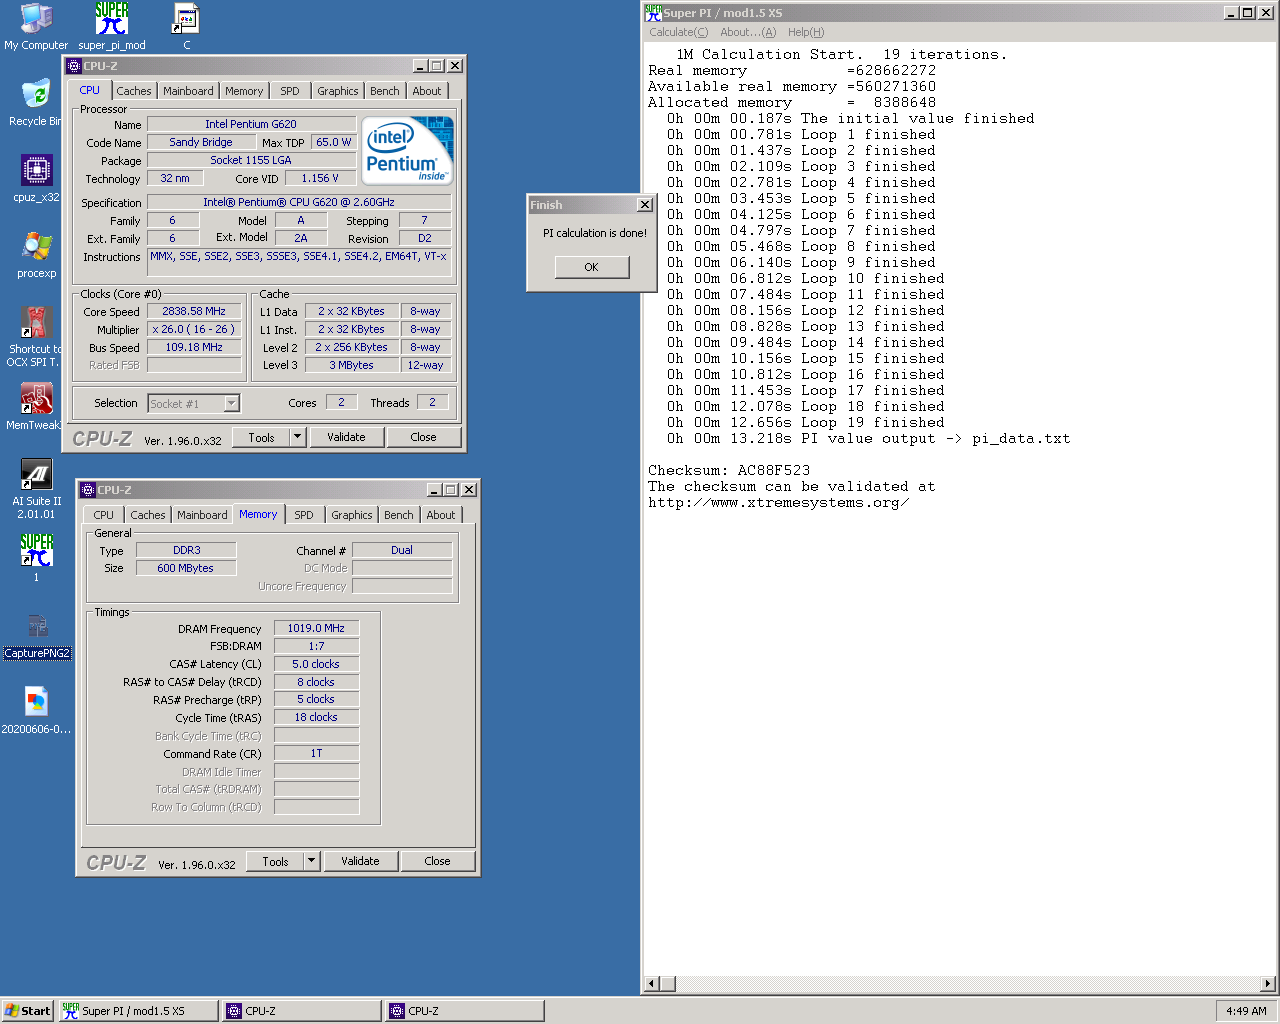Click the DRAM Frequency value 1019.0 MHz
This screenshot has height=1024, width=1280.
(316, 628)
